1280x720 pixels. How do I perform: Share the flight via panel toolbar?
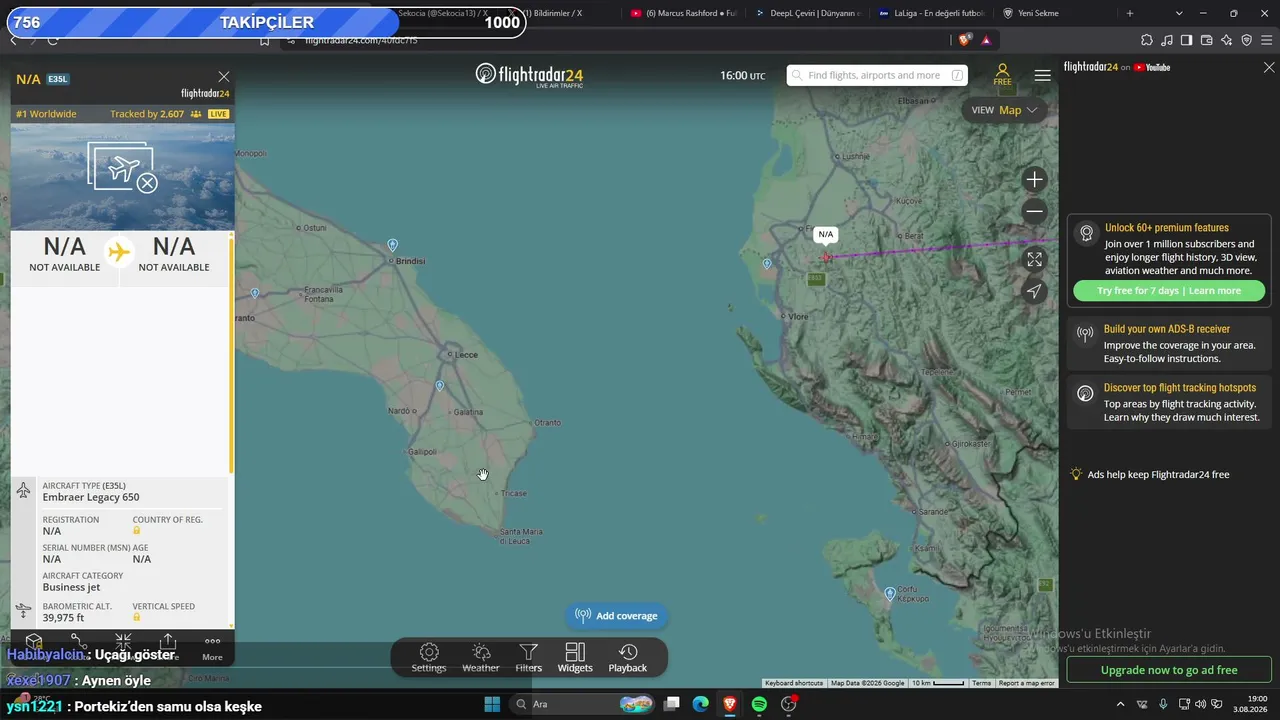coord(168,642)
